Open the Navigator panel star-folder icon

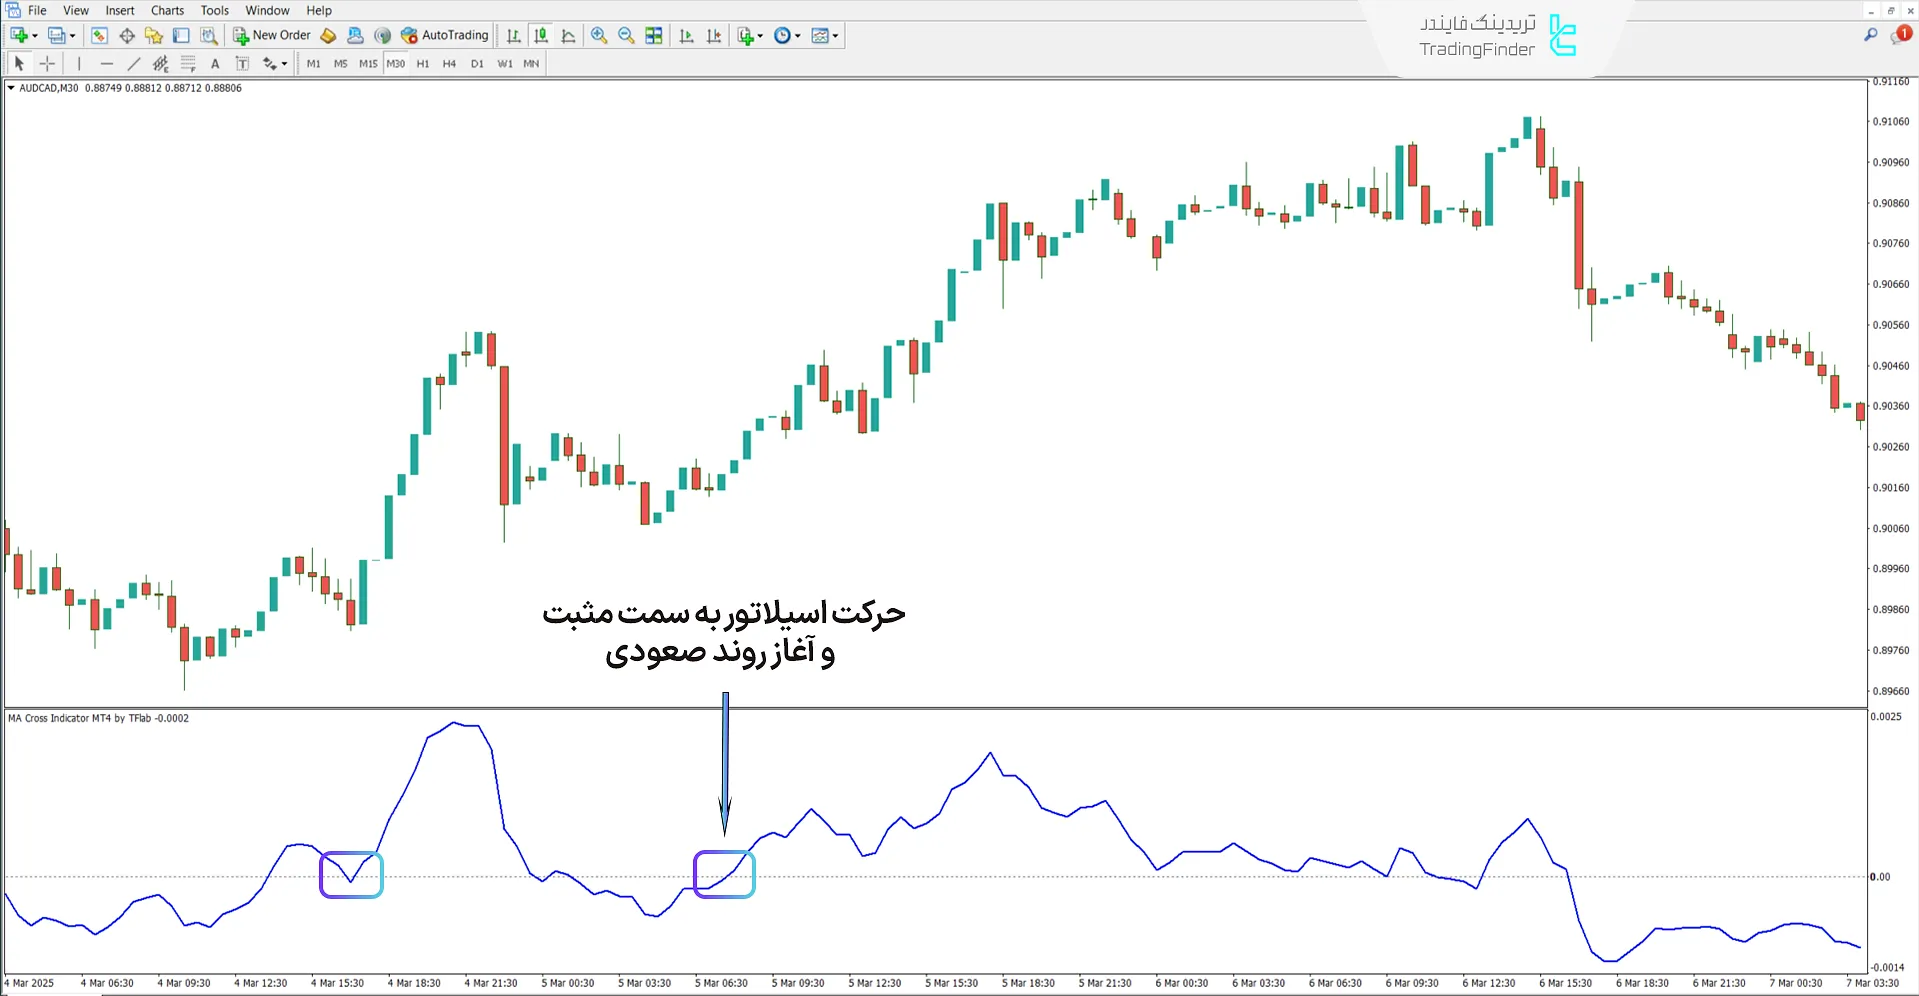(153, 36)
